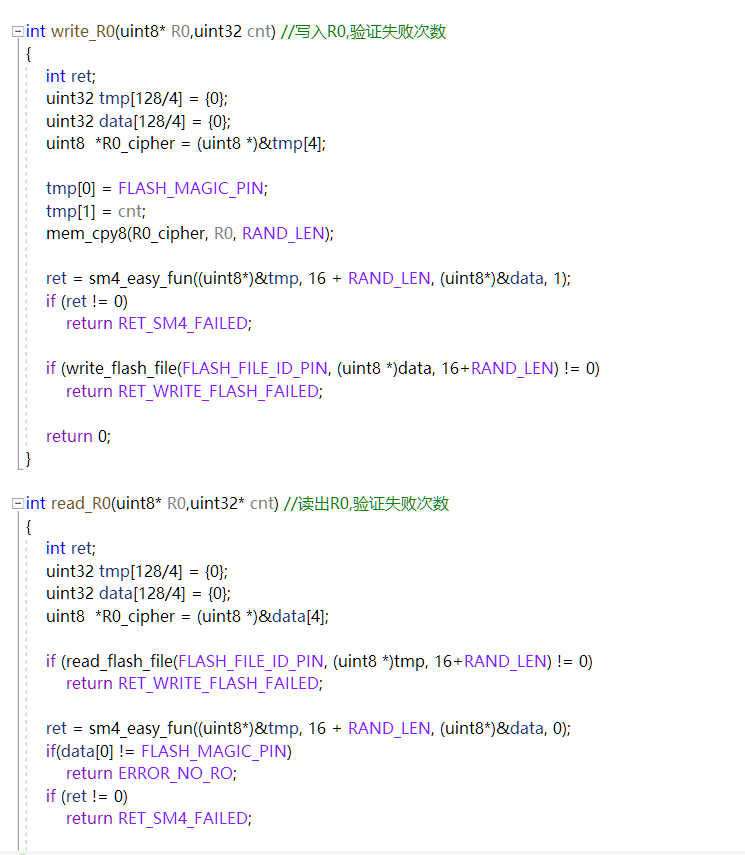Click read_flash_file function call

tap(120, 661)
